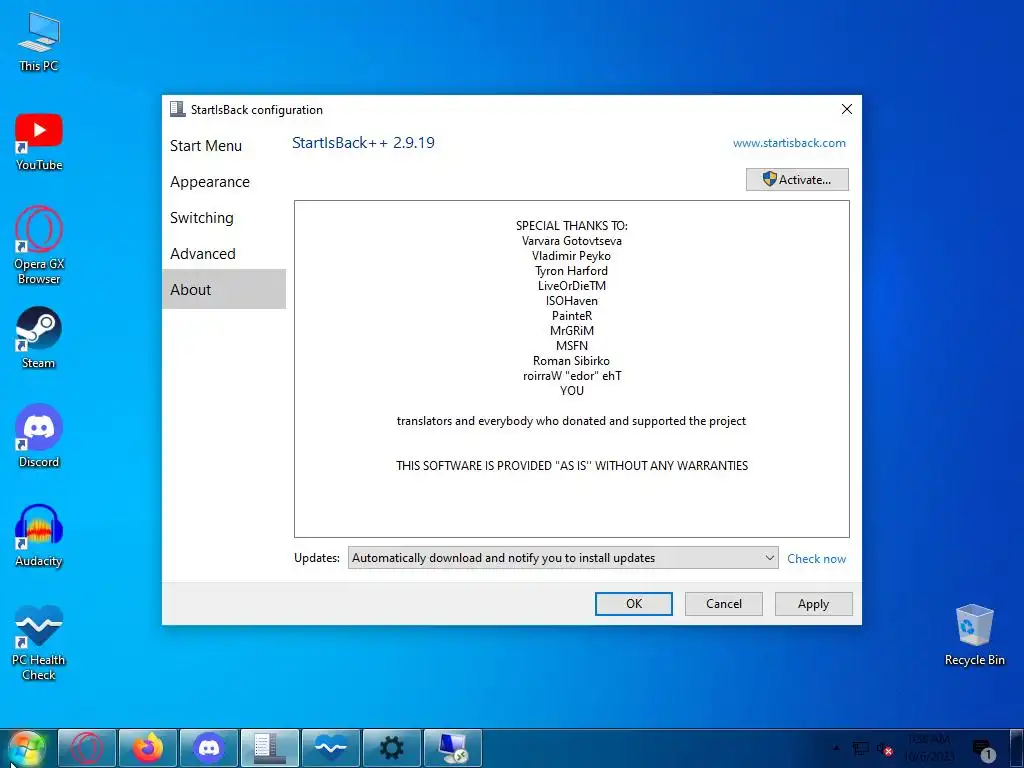The height and width of the screenshot is (768, 1024).
Task: Click 'SPECIAL THANKS TO:' credits text
Action: point(571,225)
